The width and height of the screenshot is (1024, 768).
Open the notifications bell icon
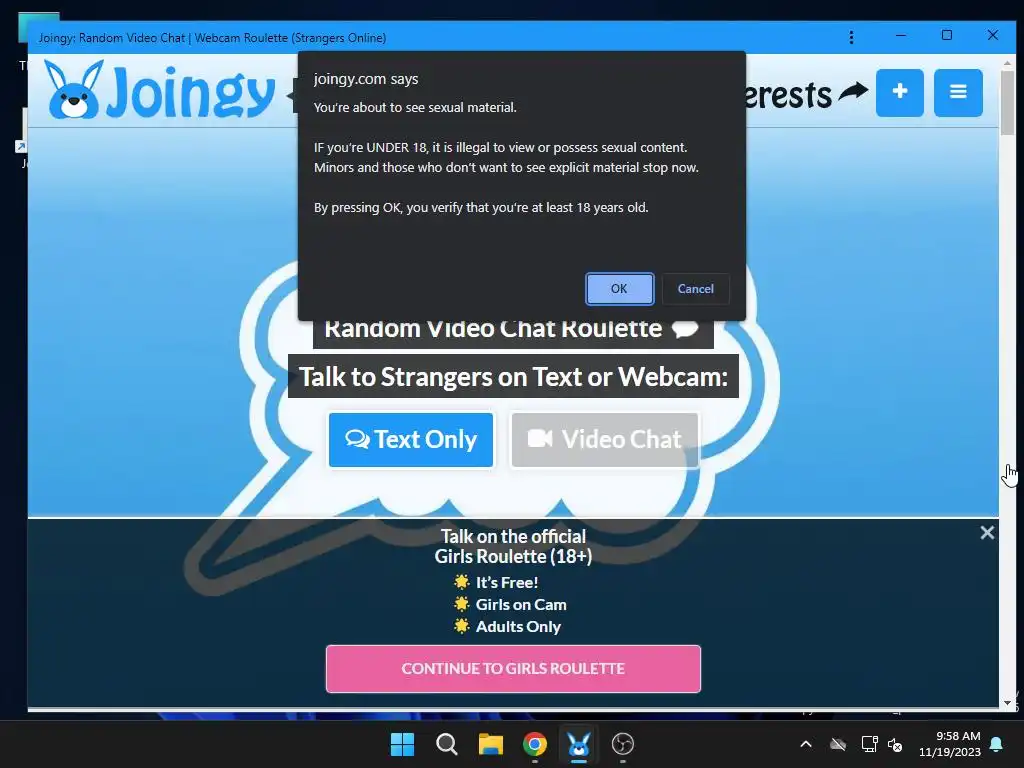997,744
